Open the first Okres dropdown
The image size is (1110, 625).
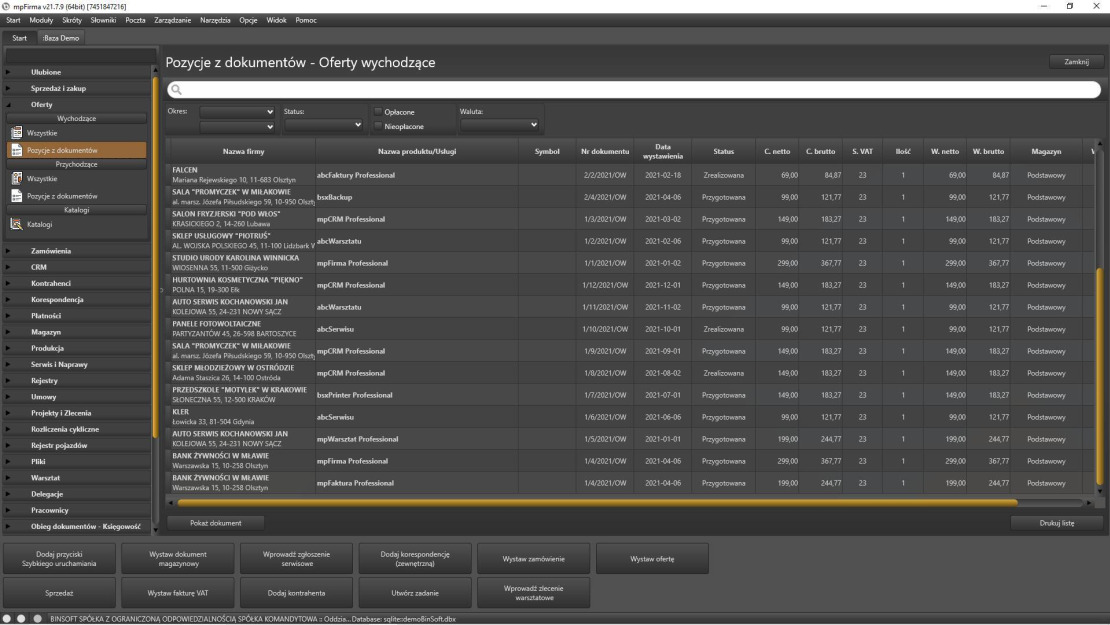236,112
